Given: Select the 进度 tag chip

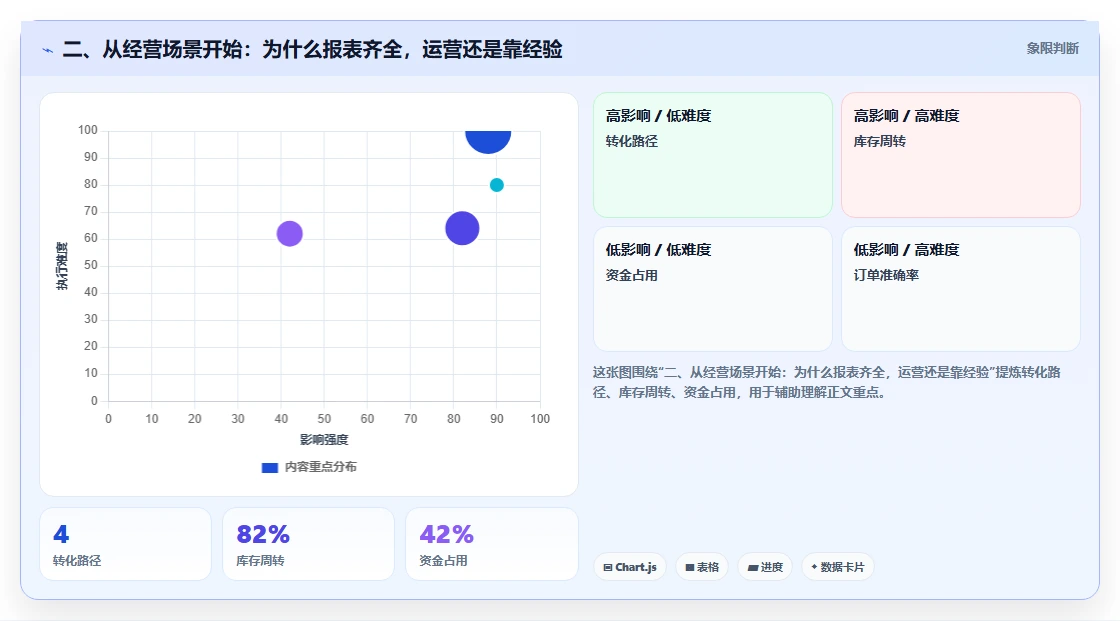Looking at the screenshot, I should [x=765, y=567].
